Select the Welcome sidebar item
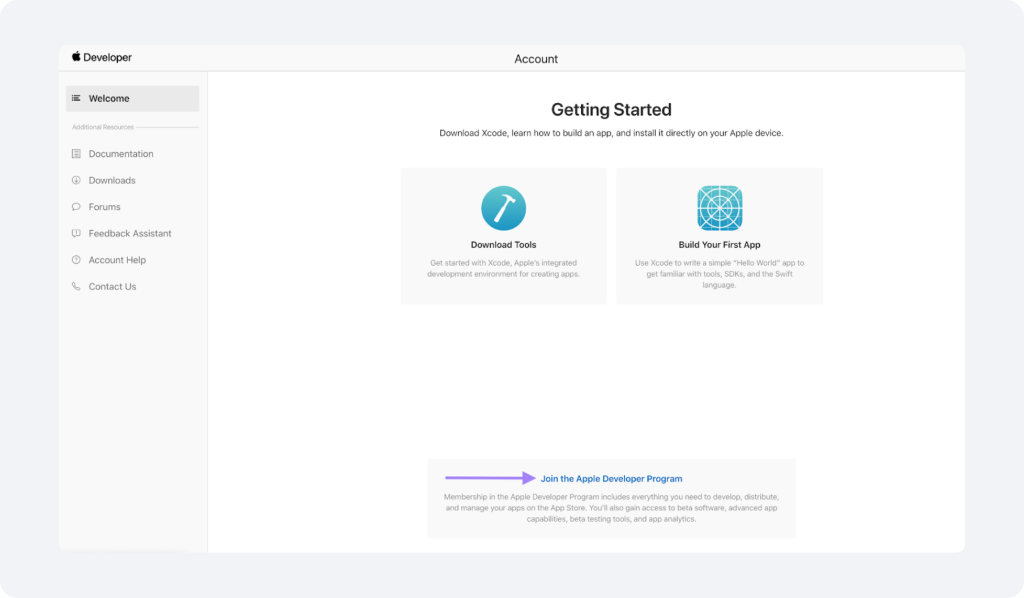1024x598 pixels. point(133,99)
